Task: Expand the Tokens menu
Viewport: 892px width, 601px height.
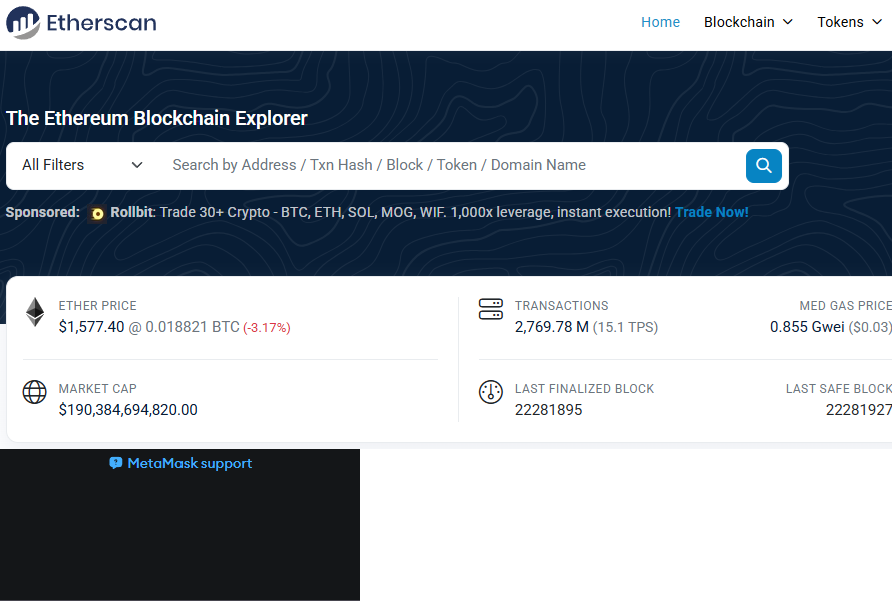Action: coord(849,22)
